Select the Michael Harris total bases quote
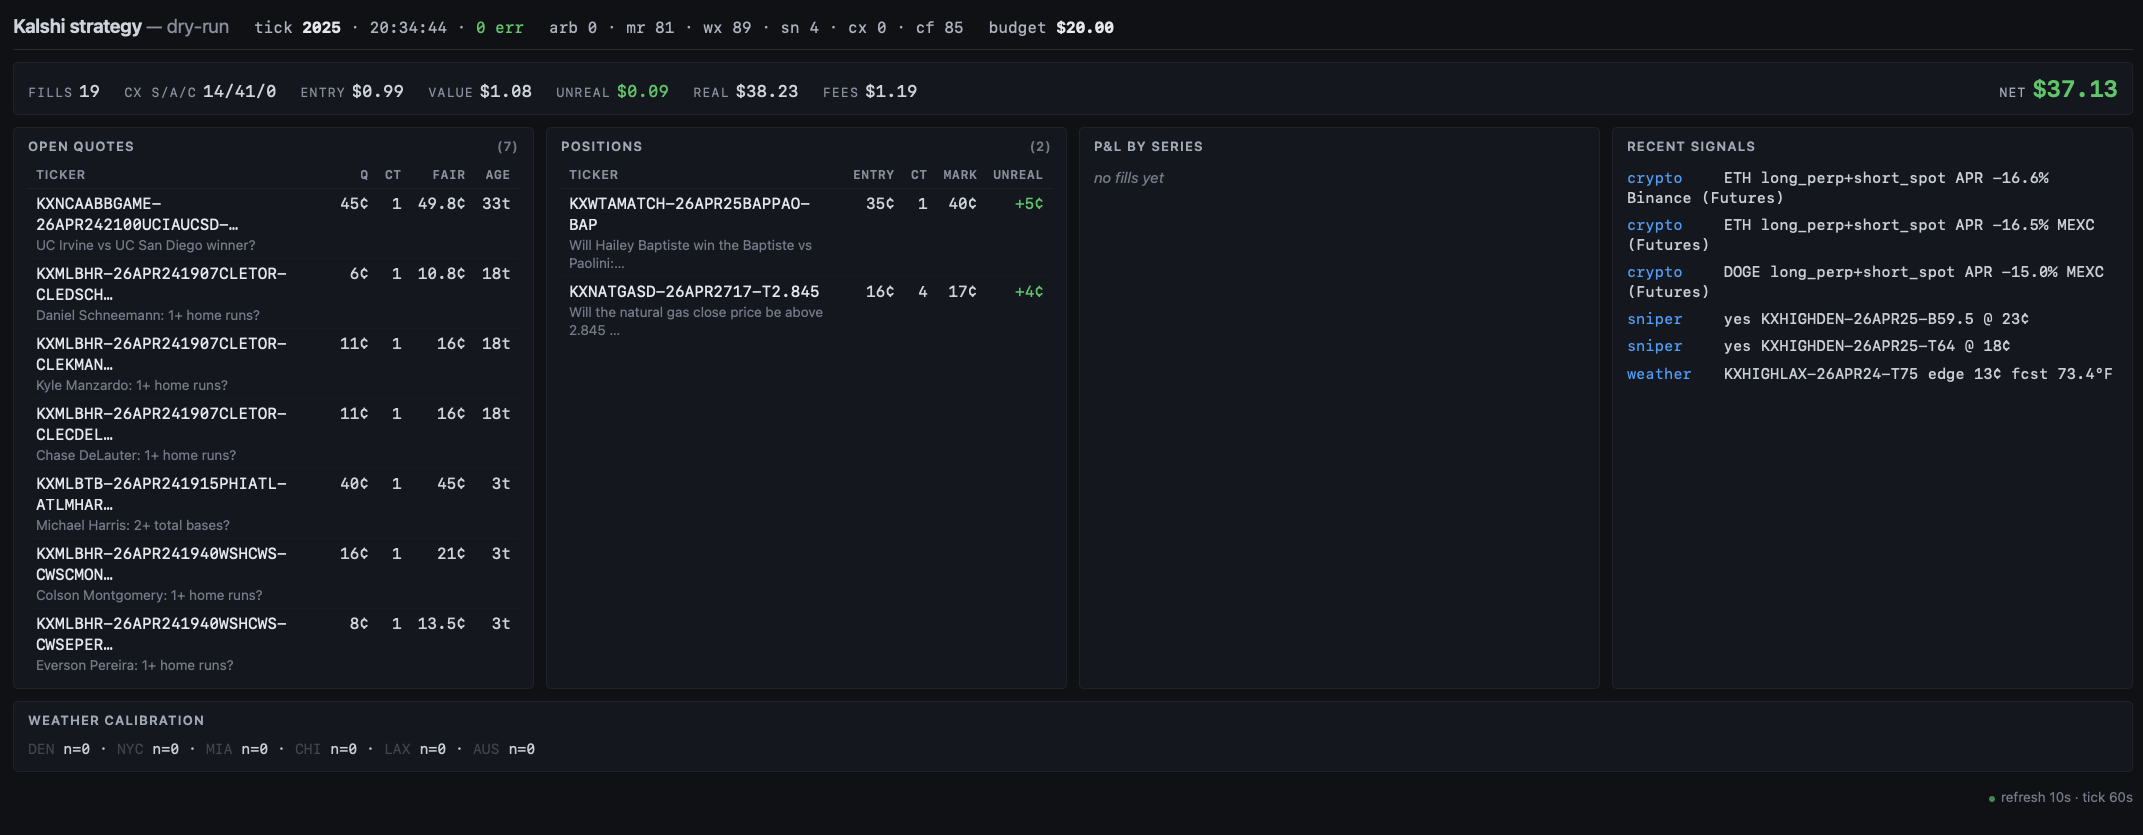The width and height of the screenshot is (2143, 835). click(273, 504)
